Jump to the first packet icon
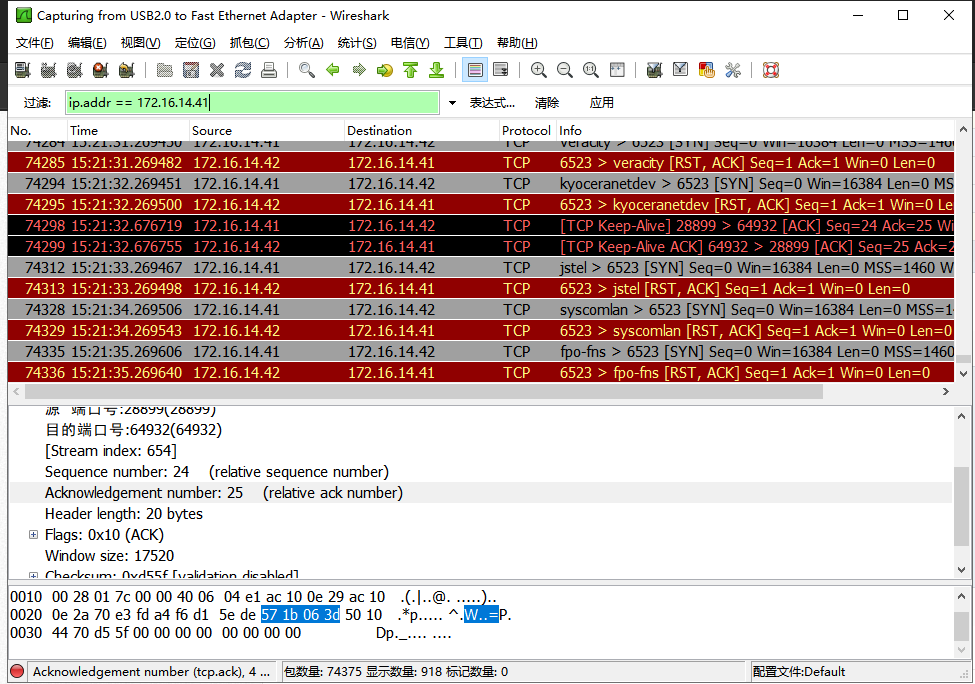975x684 pixels. click(411, 70)
